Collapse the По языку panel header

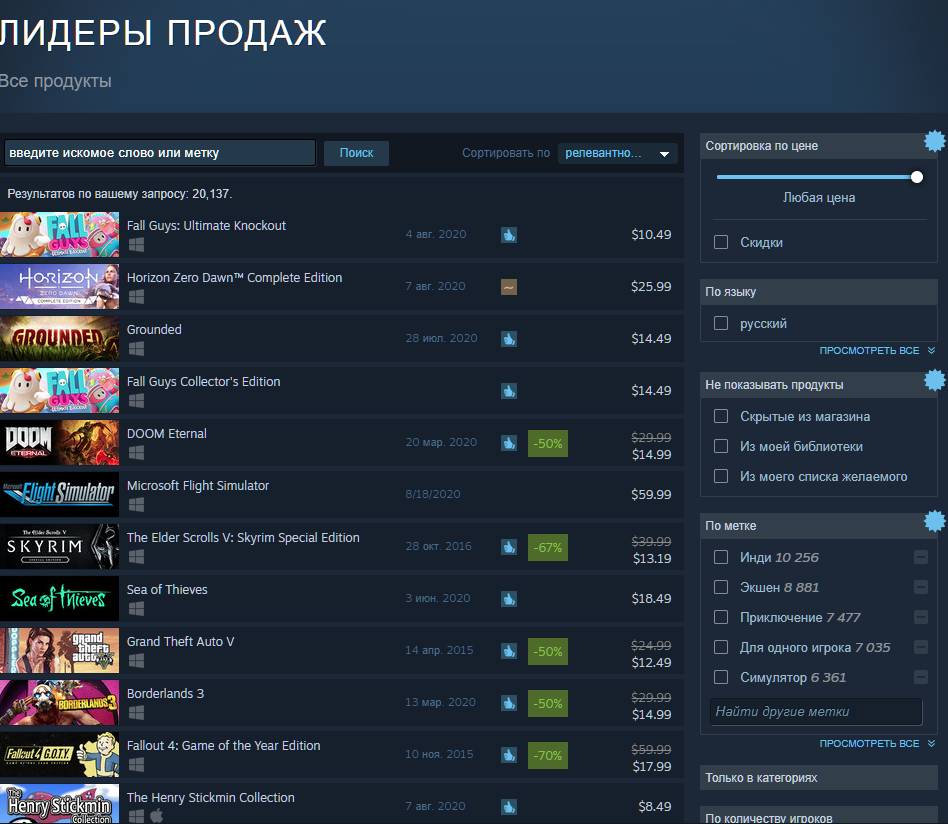point(819,291)
